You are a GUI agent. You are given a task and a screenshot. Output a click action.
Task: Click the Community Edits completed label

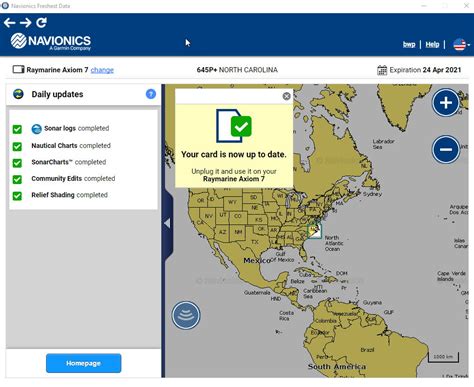(x=73, y=179)
